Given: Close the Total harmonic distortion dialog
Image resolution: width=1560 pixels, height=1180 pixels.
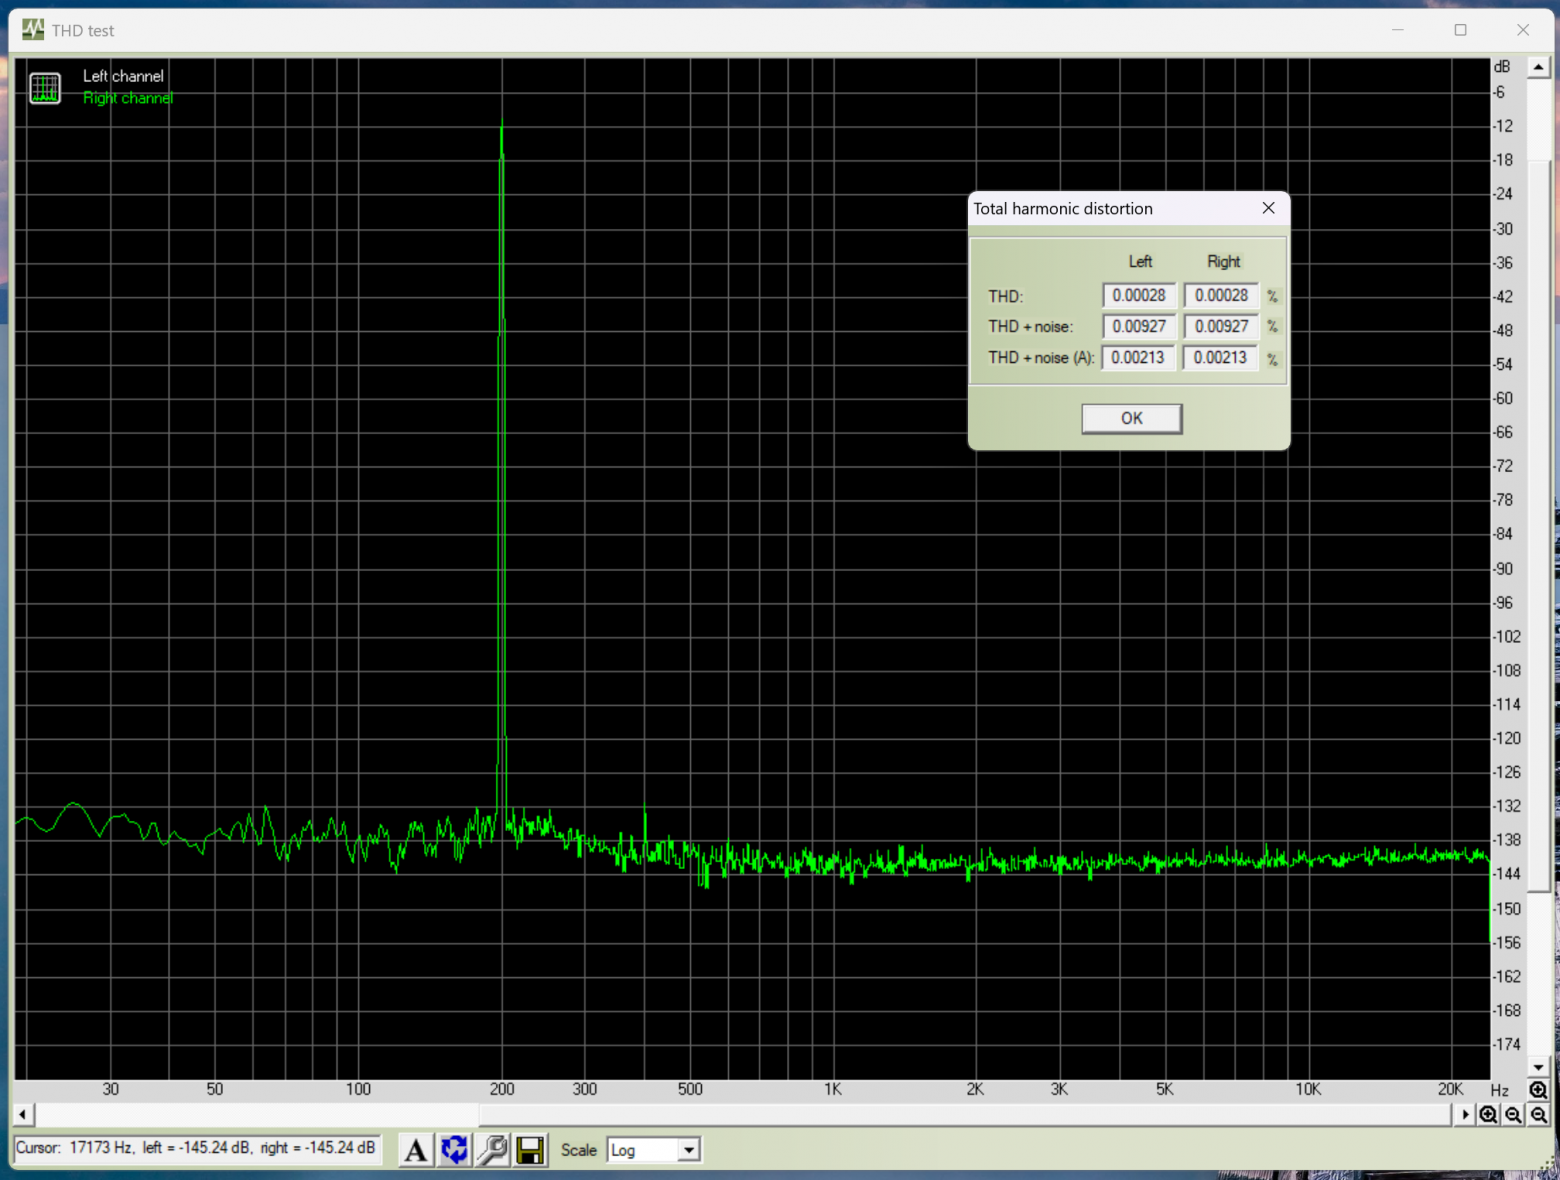Looking at the screenshot, I should click(1268, 208).
